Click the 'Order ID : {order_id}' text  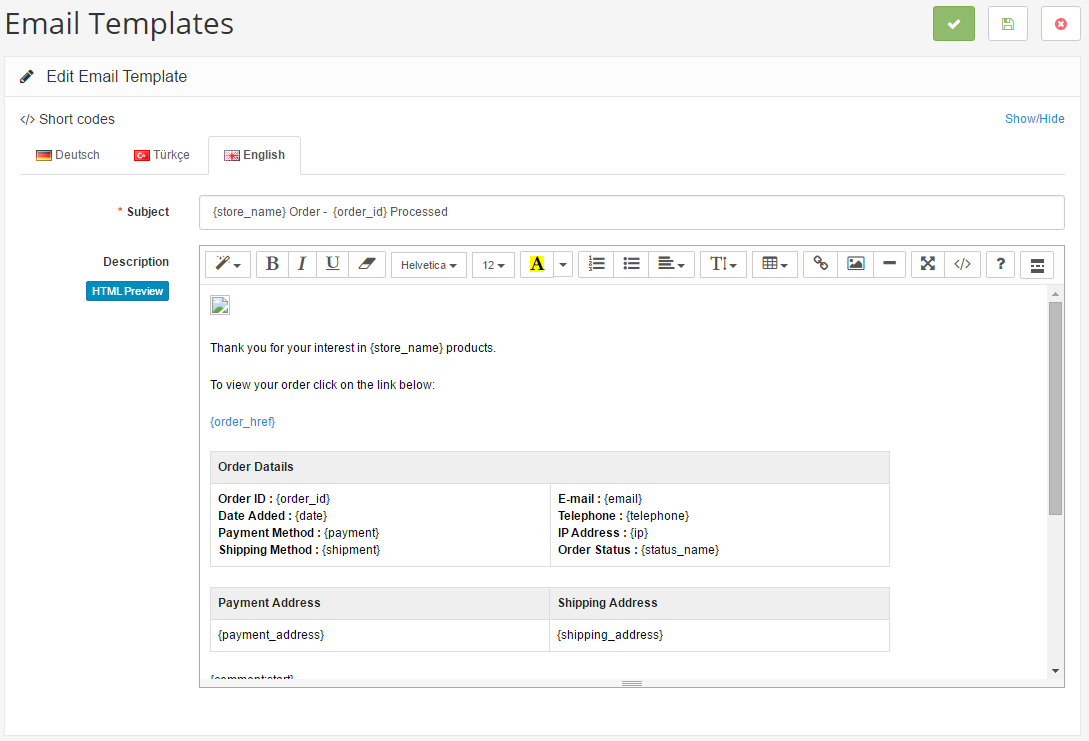click(x=274, y=499)
